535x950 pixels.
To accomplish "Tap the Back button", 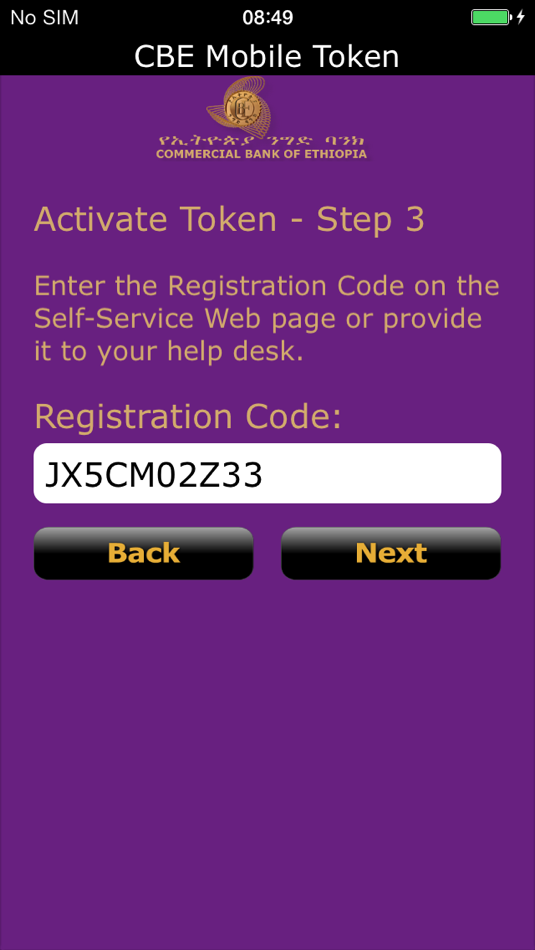I will (x=144, y=553).
